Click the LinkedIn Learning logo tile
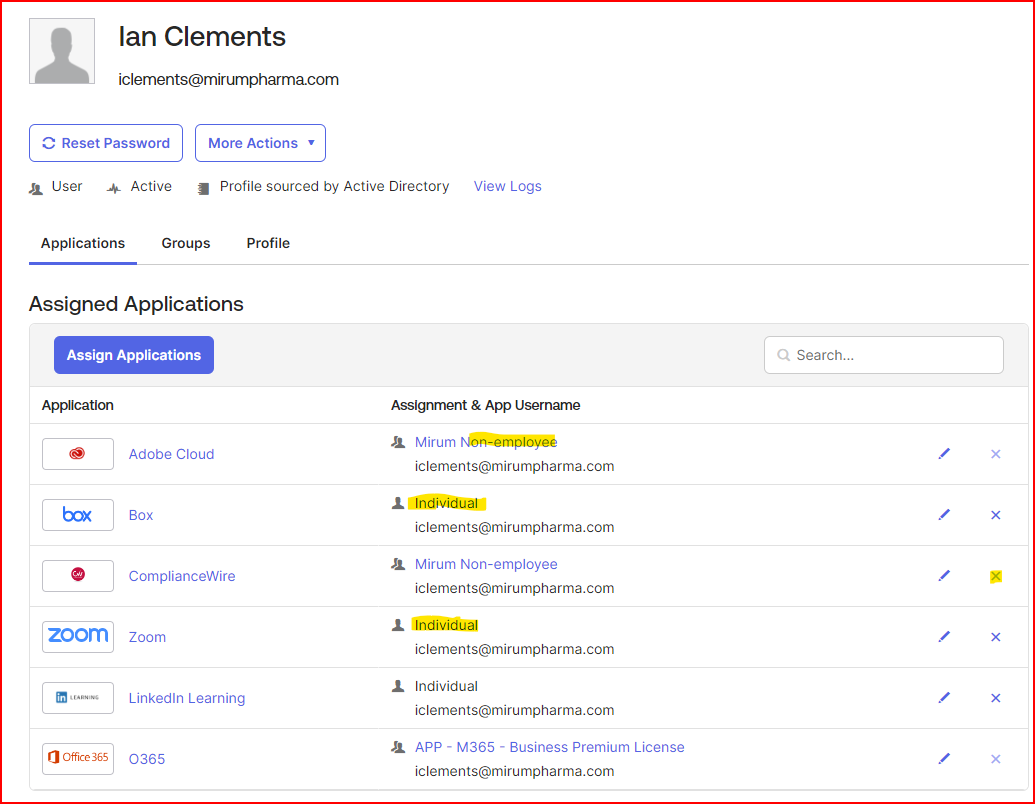1035x804 pixels. point(78,698)
